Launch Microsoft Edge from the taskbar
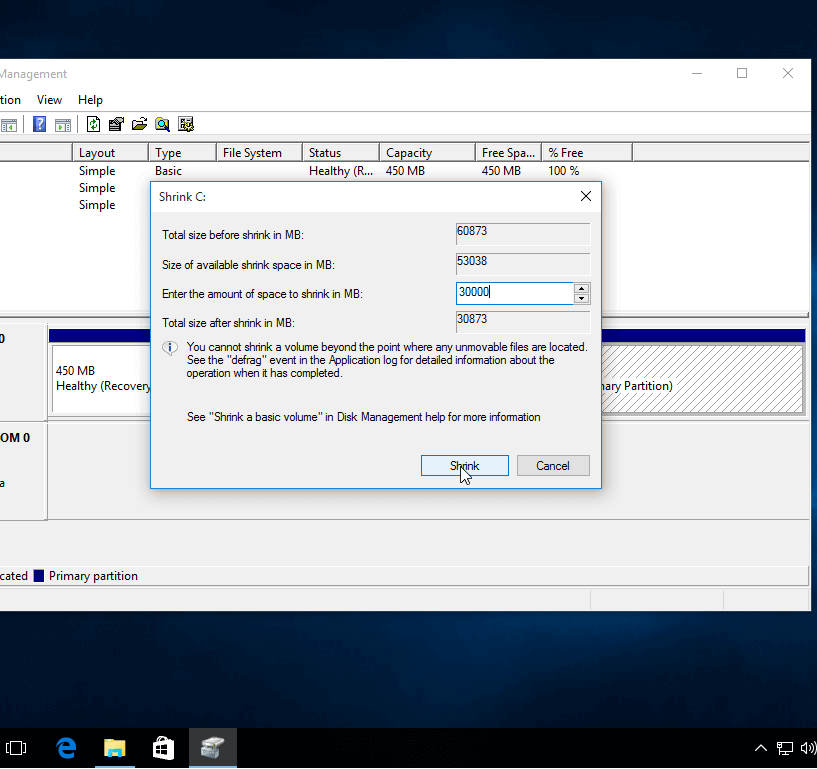 [x=65, y=747]
